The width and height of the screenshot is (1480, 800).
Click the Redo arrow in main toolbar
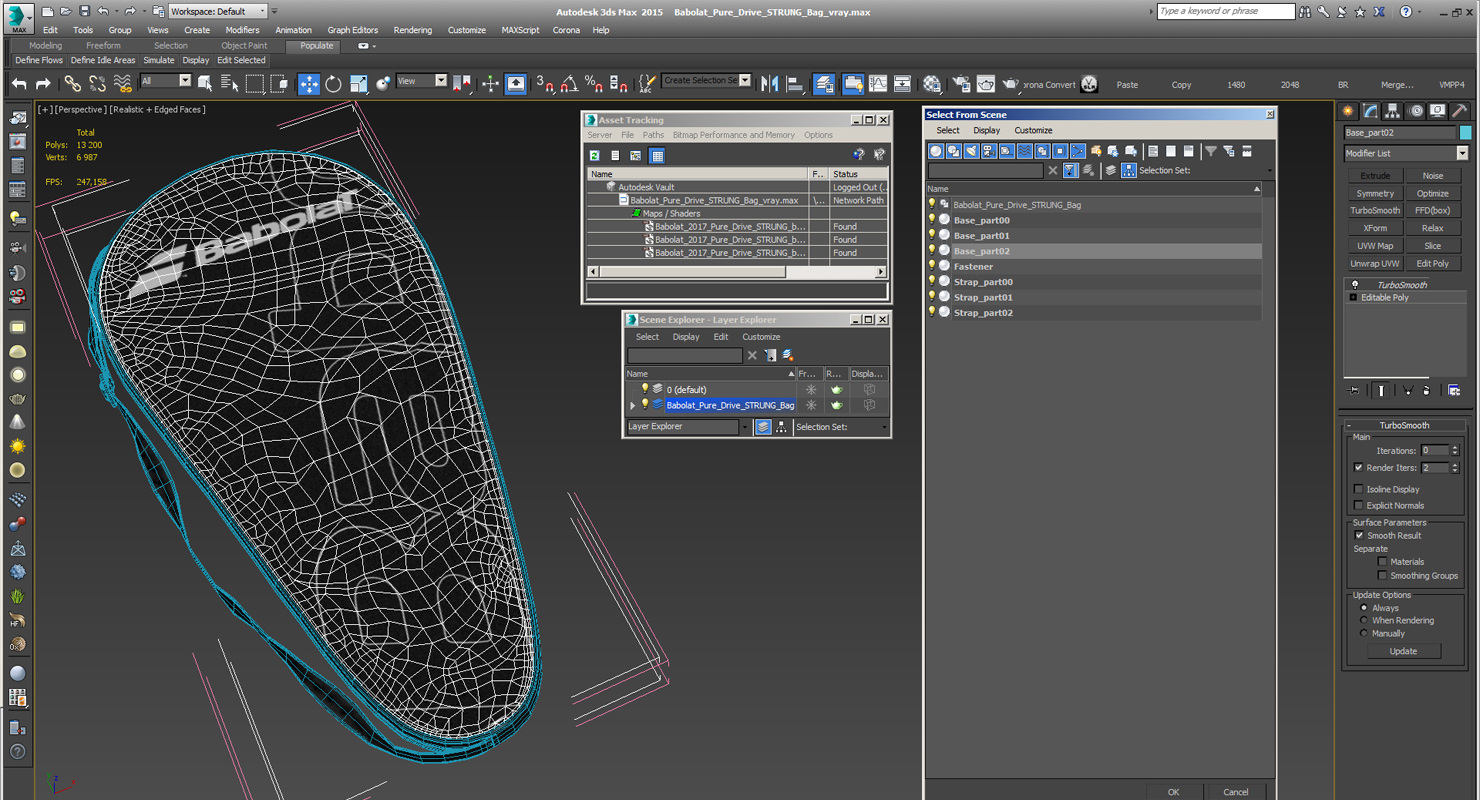pos(43,84)
